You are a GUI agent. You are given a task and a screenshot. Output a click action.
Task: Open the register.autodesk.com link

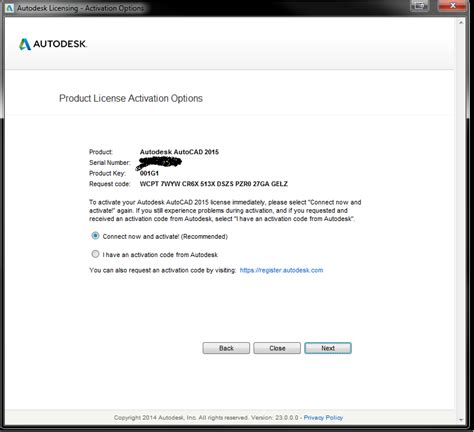coord(281,270)
